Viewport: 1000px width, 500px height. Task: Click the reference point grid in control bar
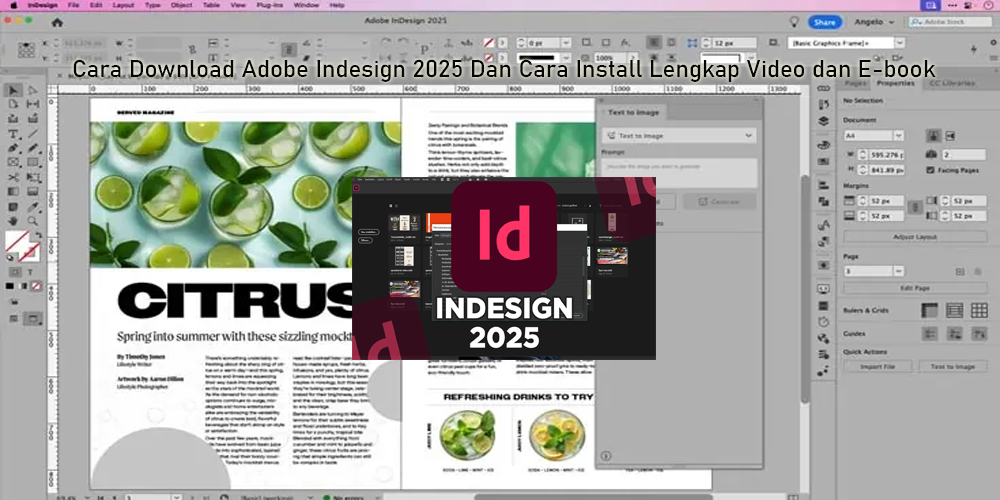click(26, 49)
